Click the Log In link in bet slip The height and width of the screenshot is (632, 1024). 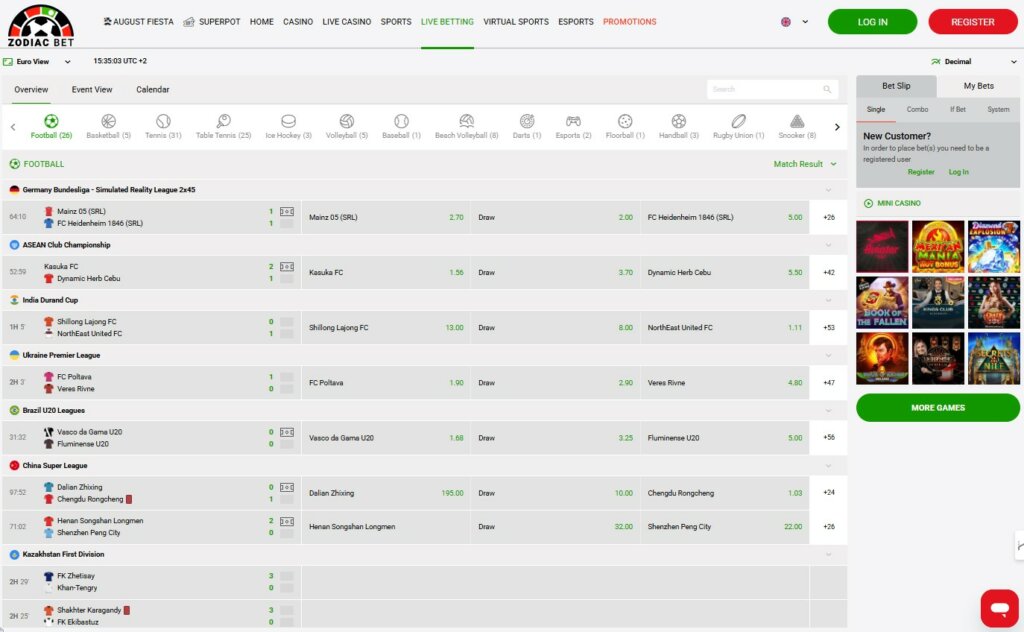click(959, 172)
